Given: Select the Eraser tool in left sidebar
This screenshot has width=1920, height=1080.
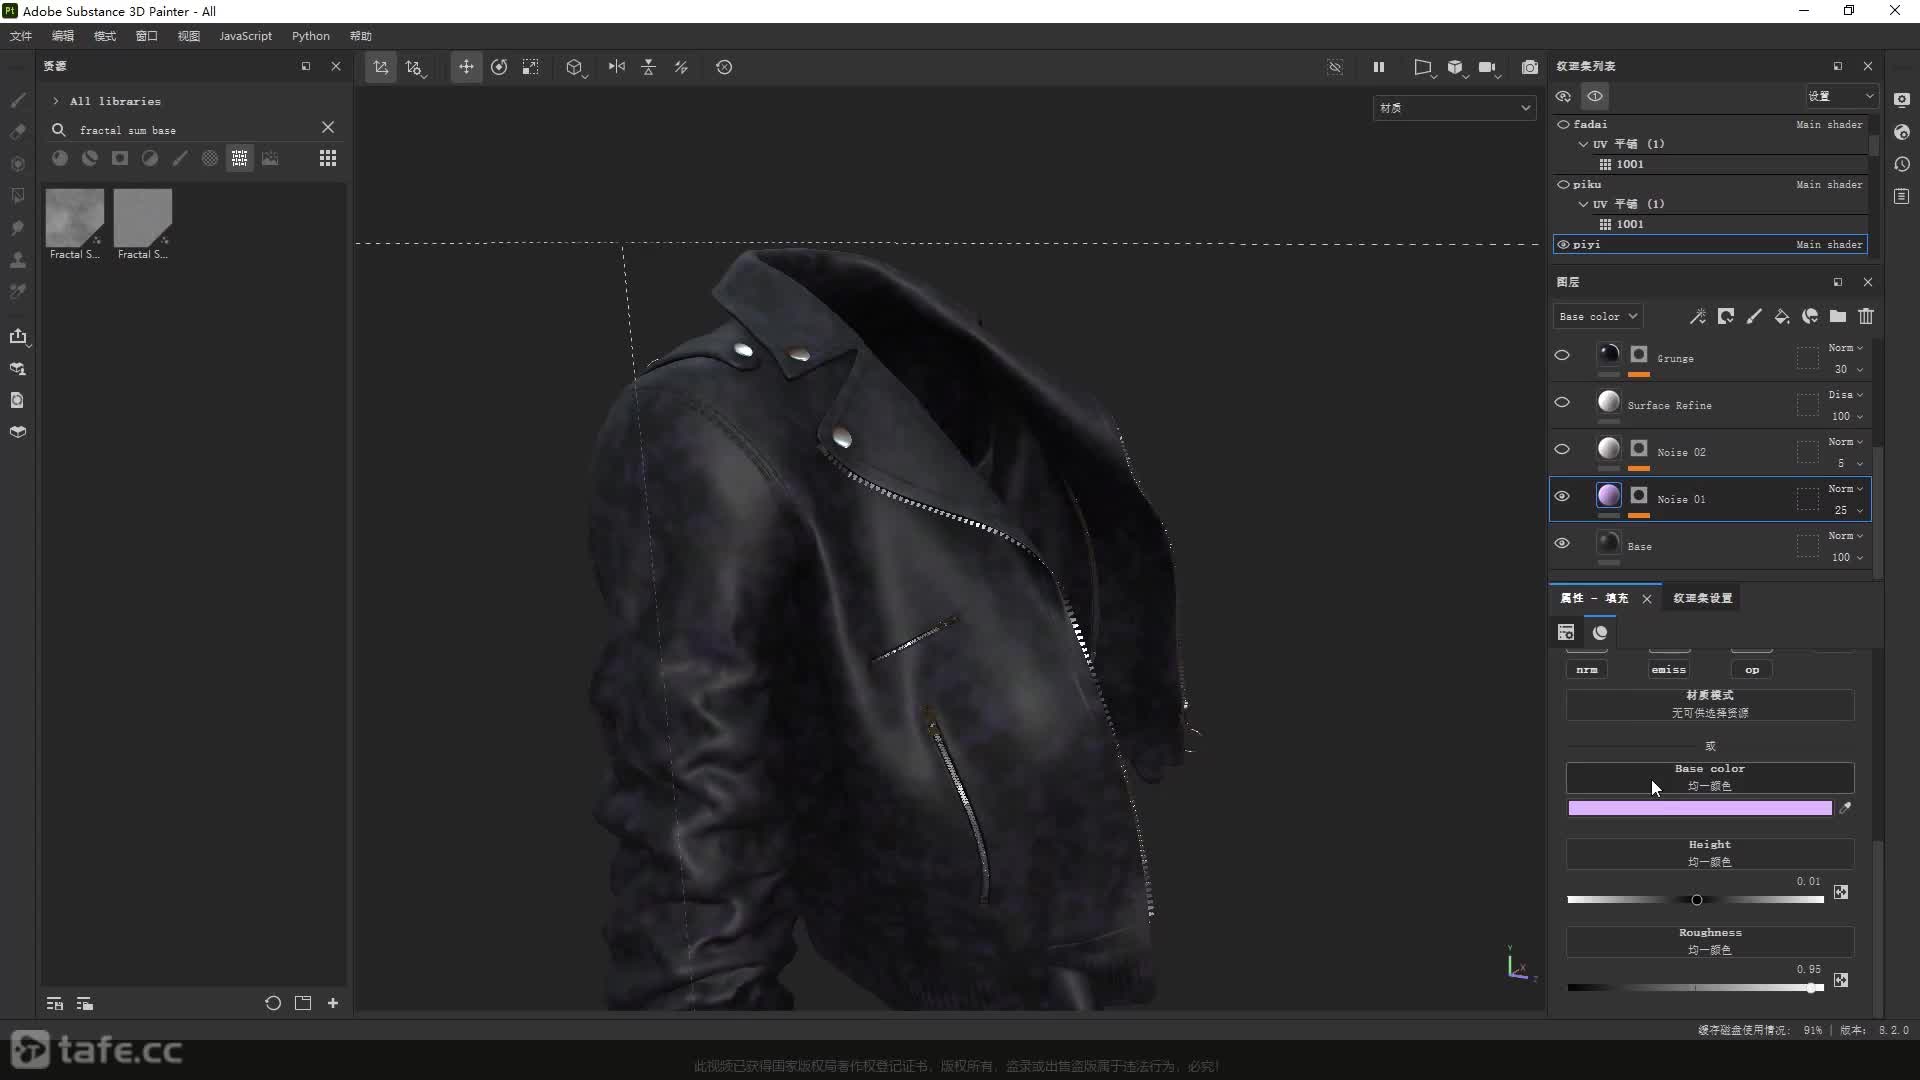Looking at the screenshot, I should click(18, 132).
